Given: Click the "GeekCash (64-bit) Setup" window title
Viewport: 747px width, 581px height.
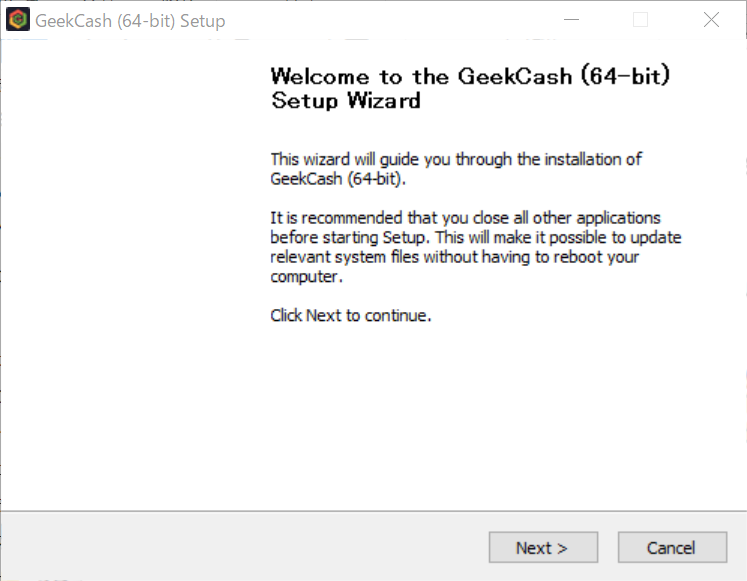Looking at the screenshot, I should (x=130, y=21).
